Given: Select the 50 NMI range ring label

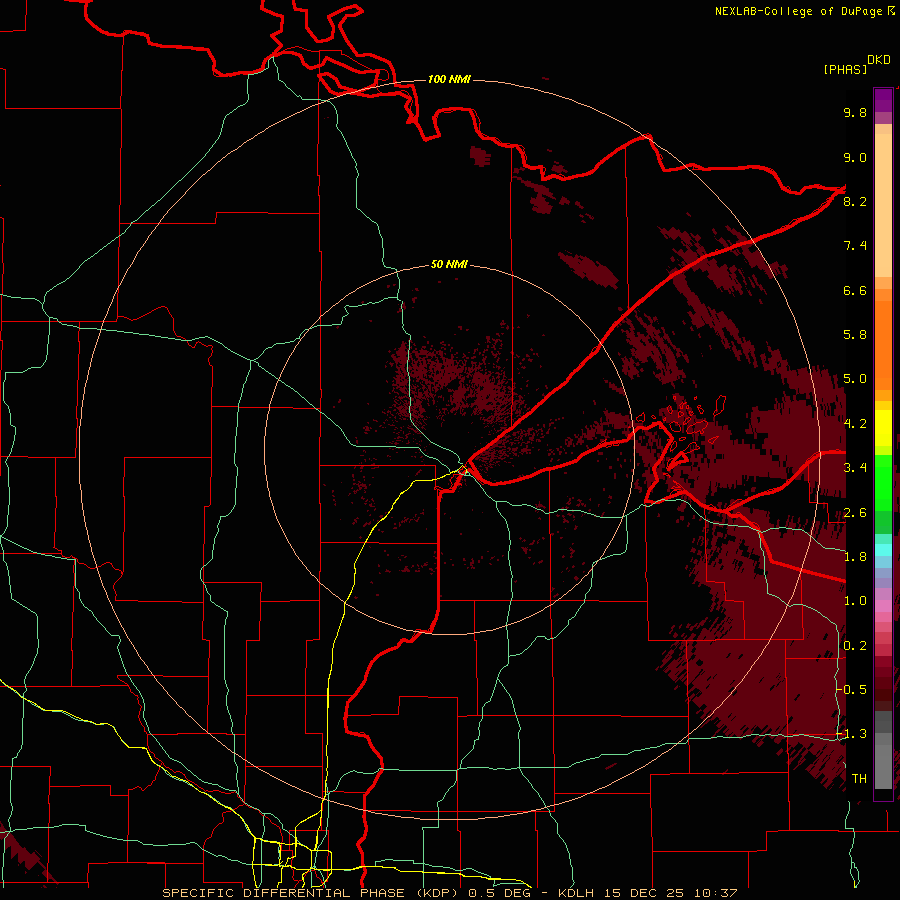Looking at the screenshot, I should click(449, 264).
